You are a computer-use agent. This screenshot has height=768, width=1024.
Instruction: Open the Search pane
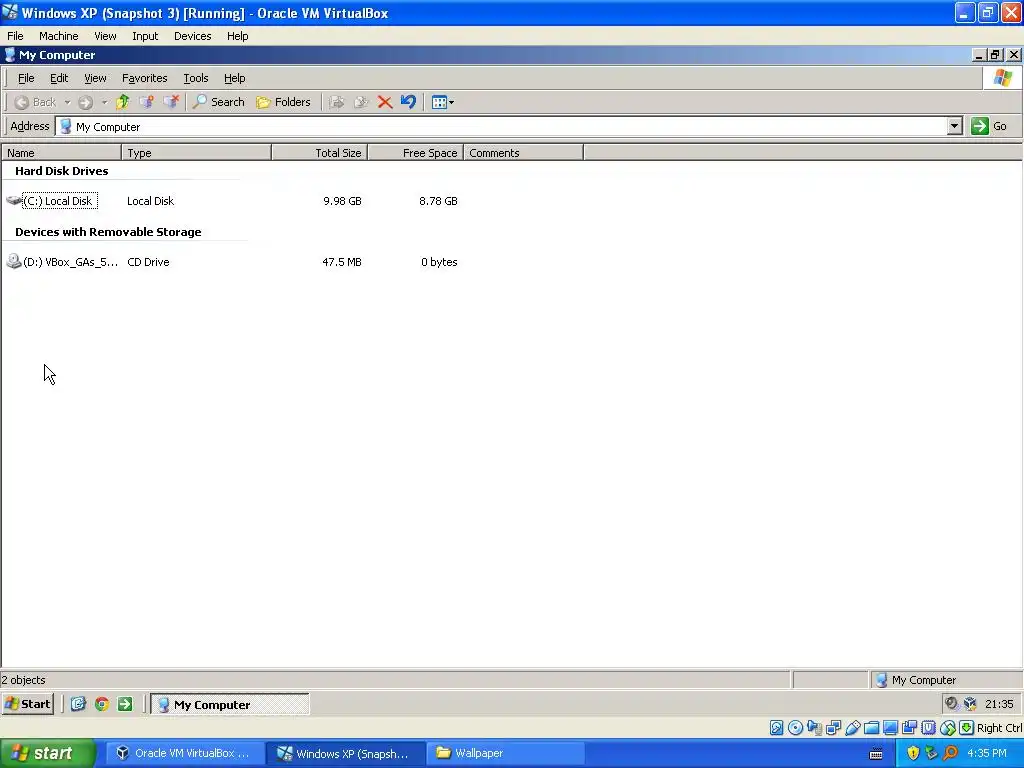coord(219,102)
